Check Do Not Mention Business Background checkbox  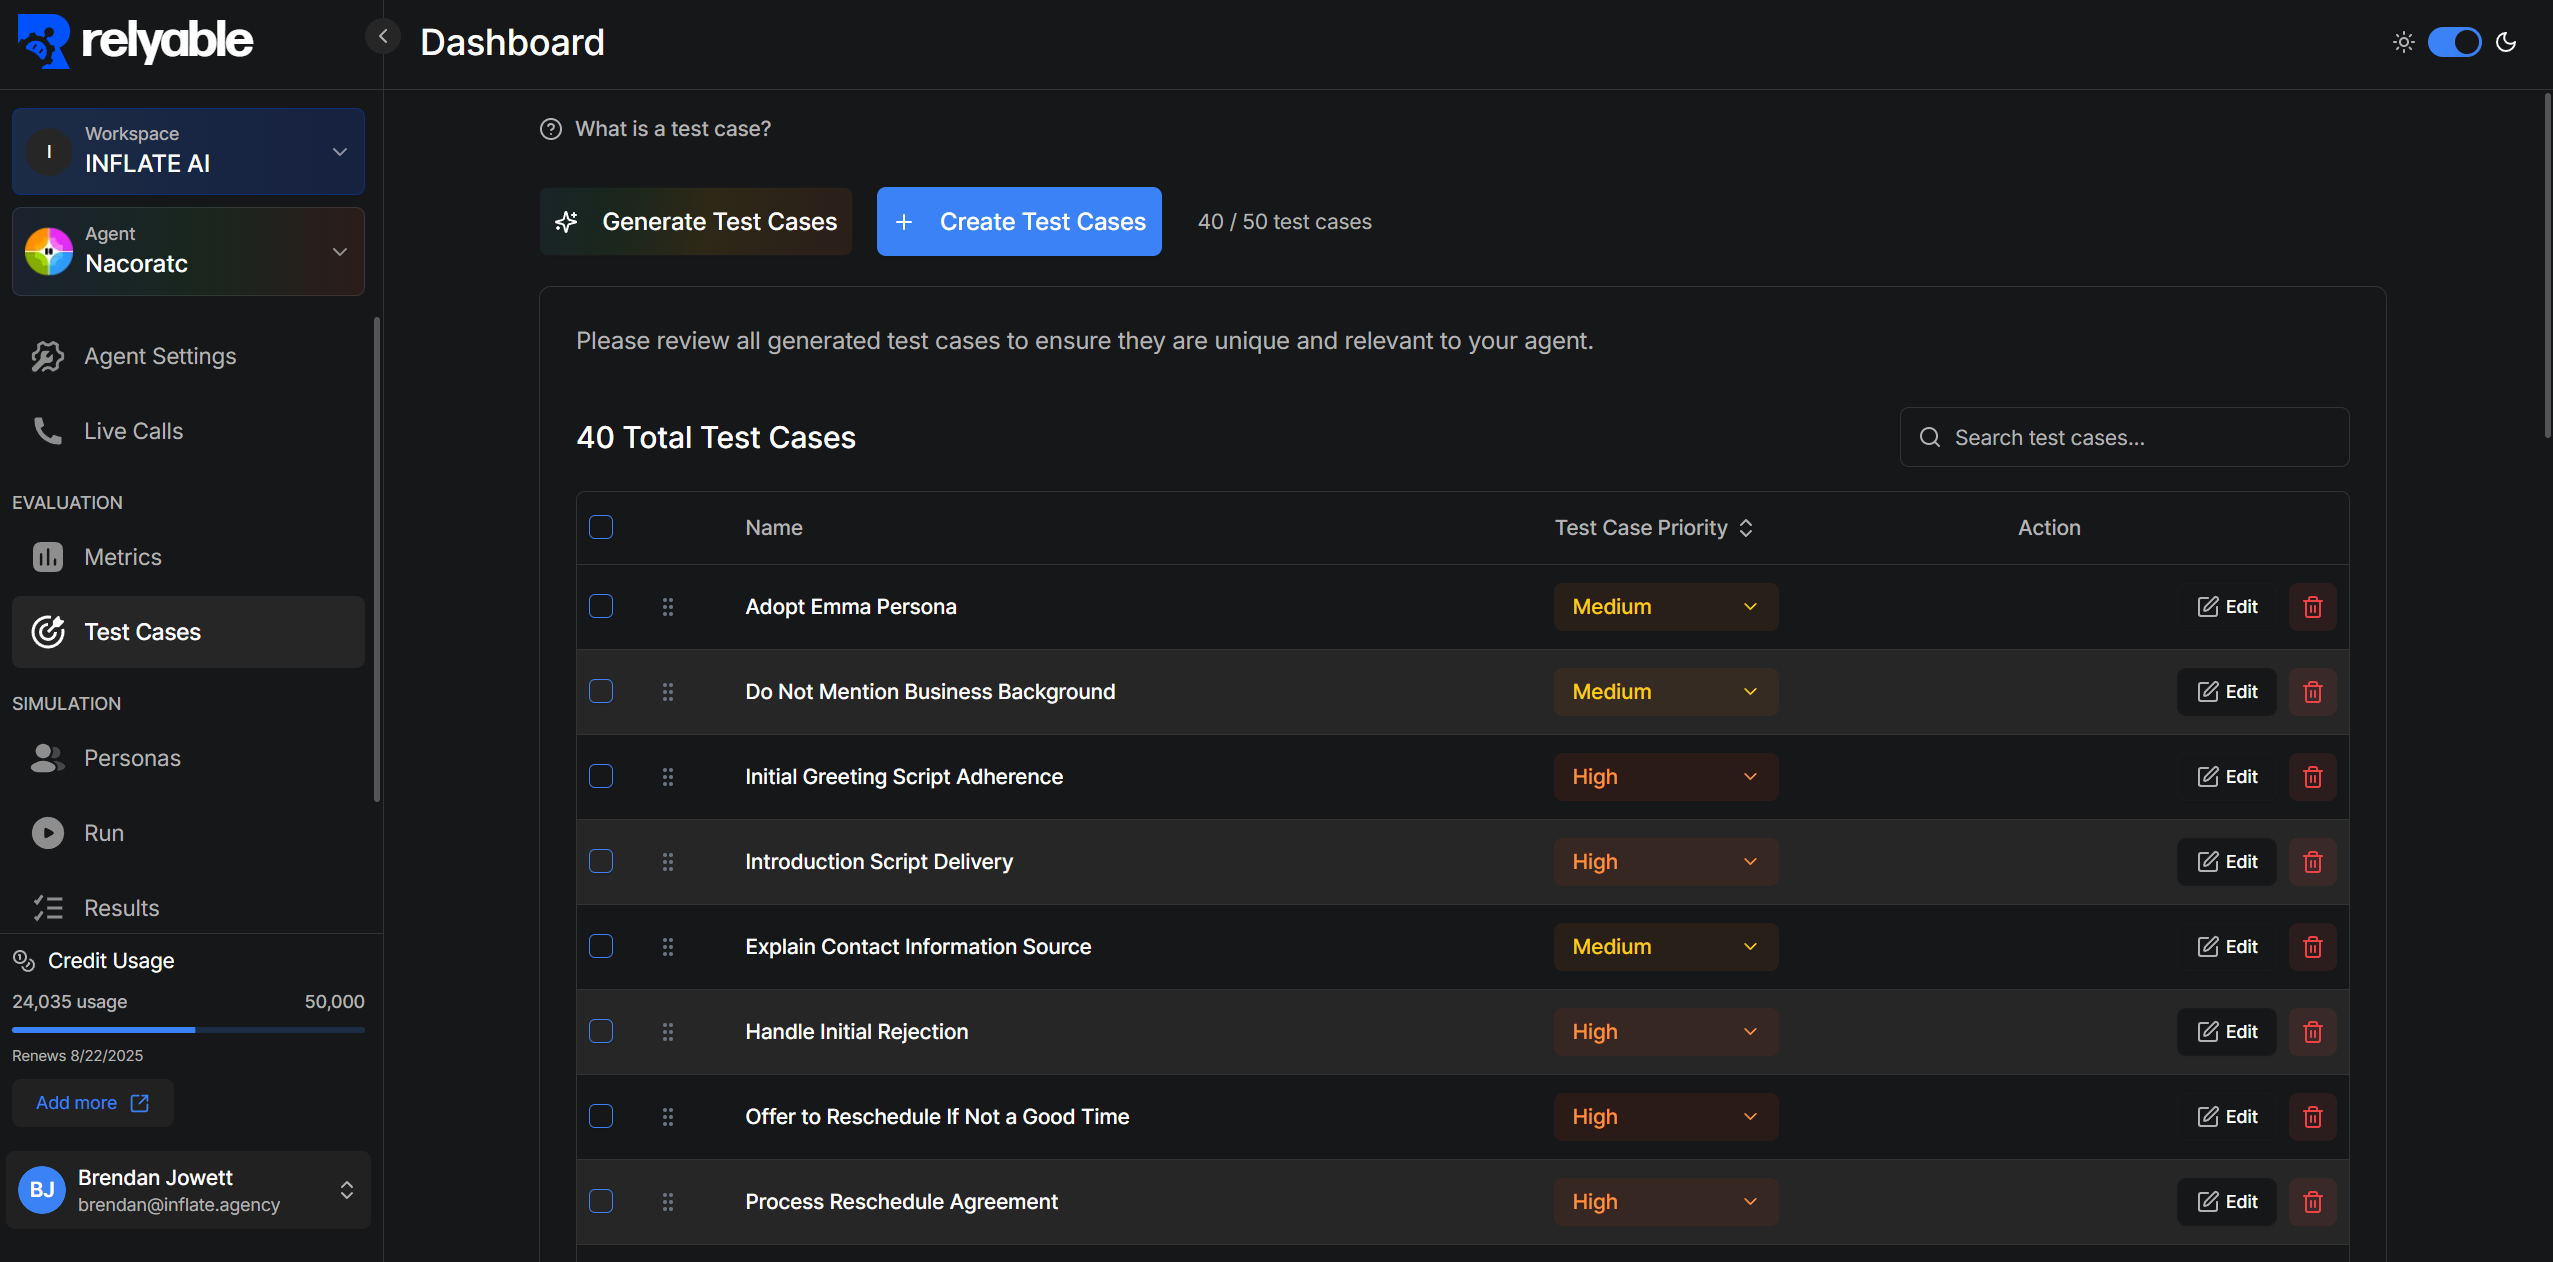[x=601, y=691]
